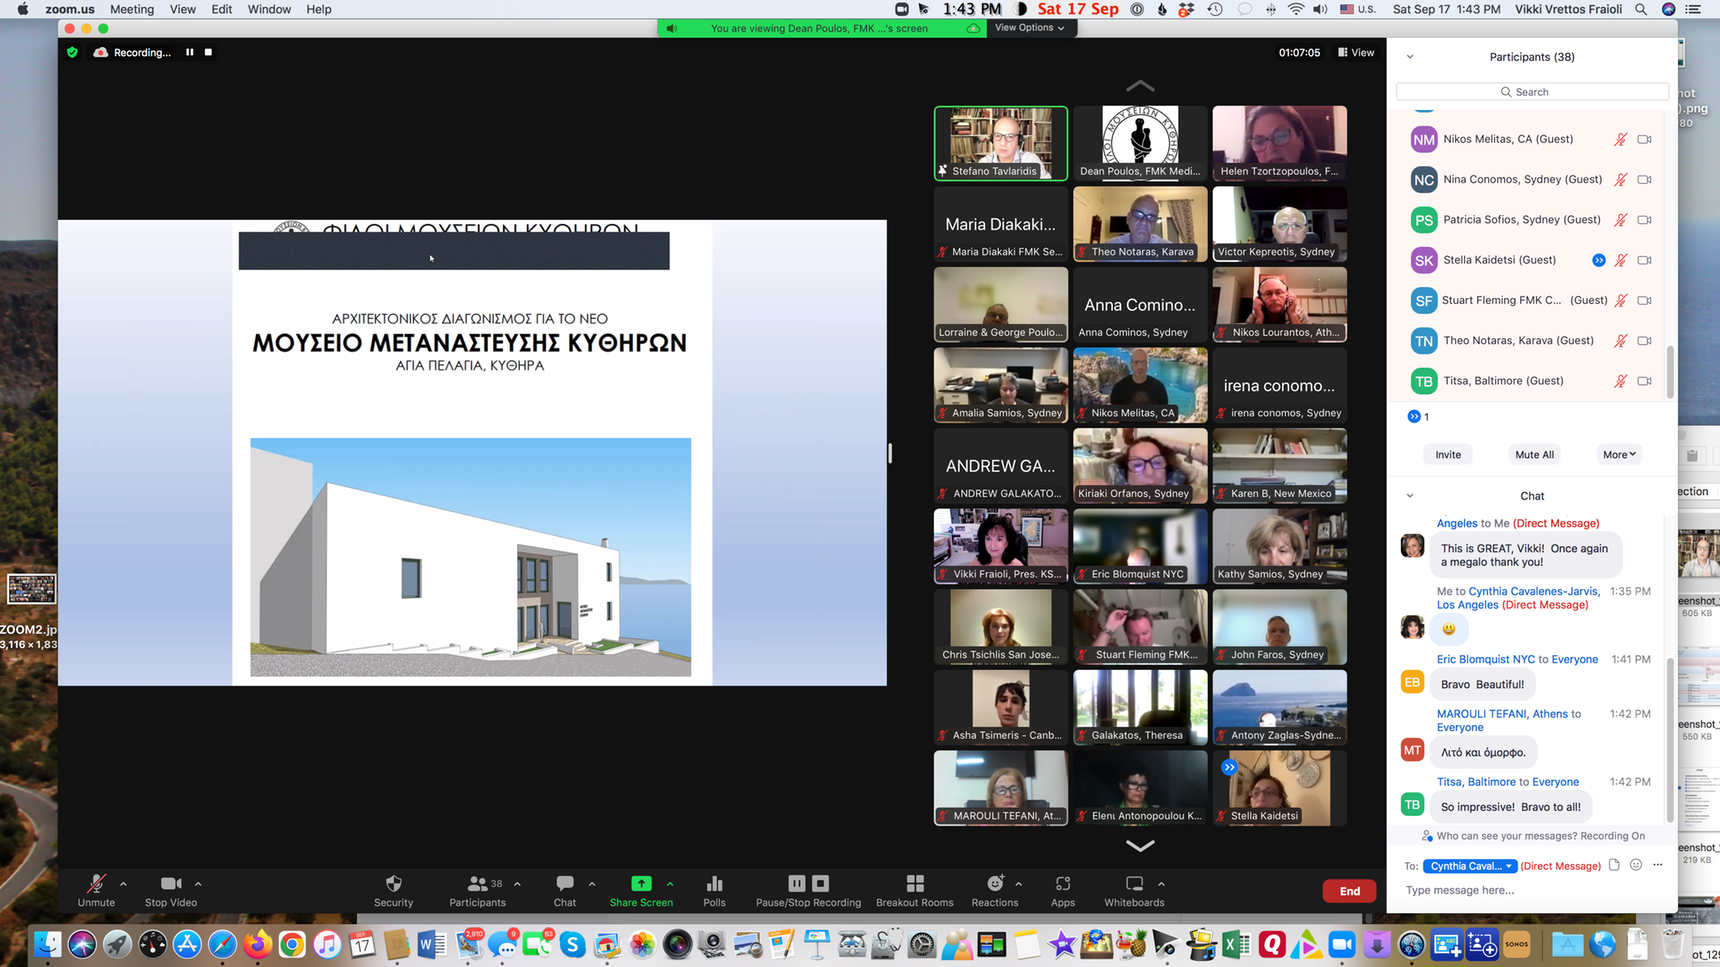Toggle Stop Video camera button
The width and height of the screenshot is (1720, 967).
click(x=171, y=884)
